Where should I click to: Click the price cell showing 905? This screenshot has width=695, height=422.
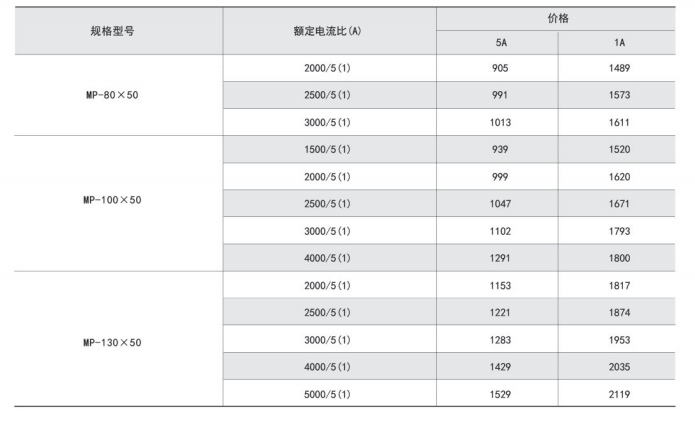[501, 68]
